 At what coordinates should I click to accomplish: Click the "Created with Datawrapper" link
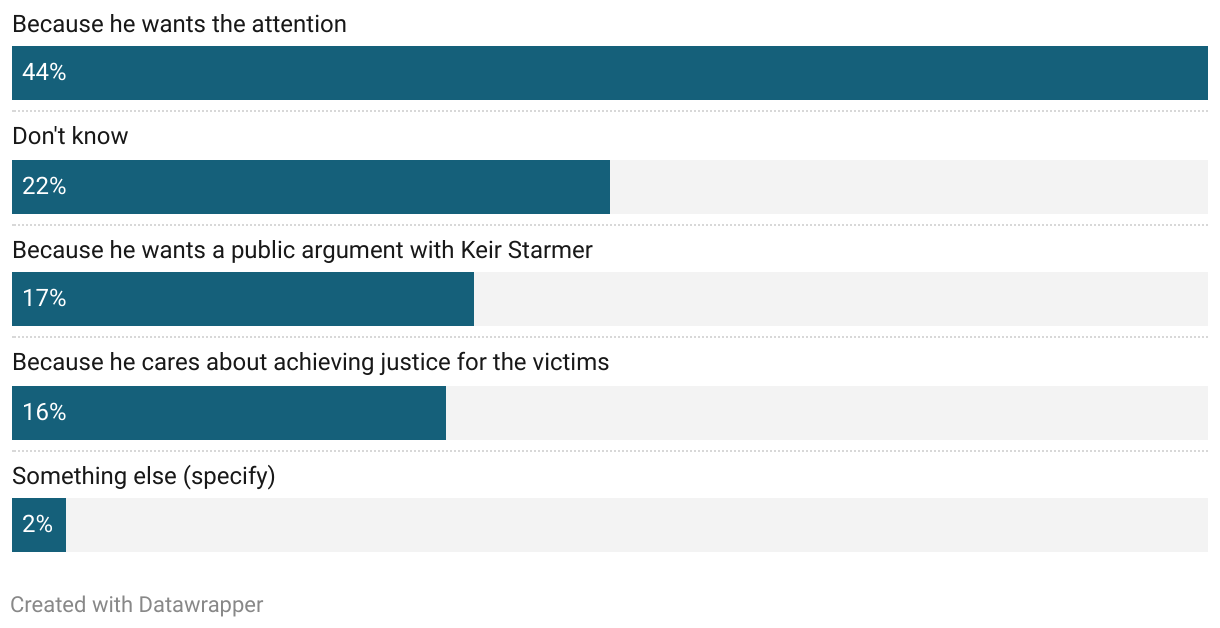click(x=137, y=605)
